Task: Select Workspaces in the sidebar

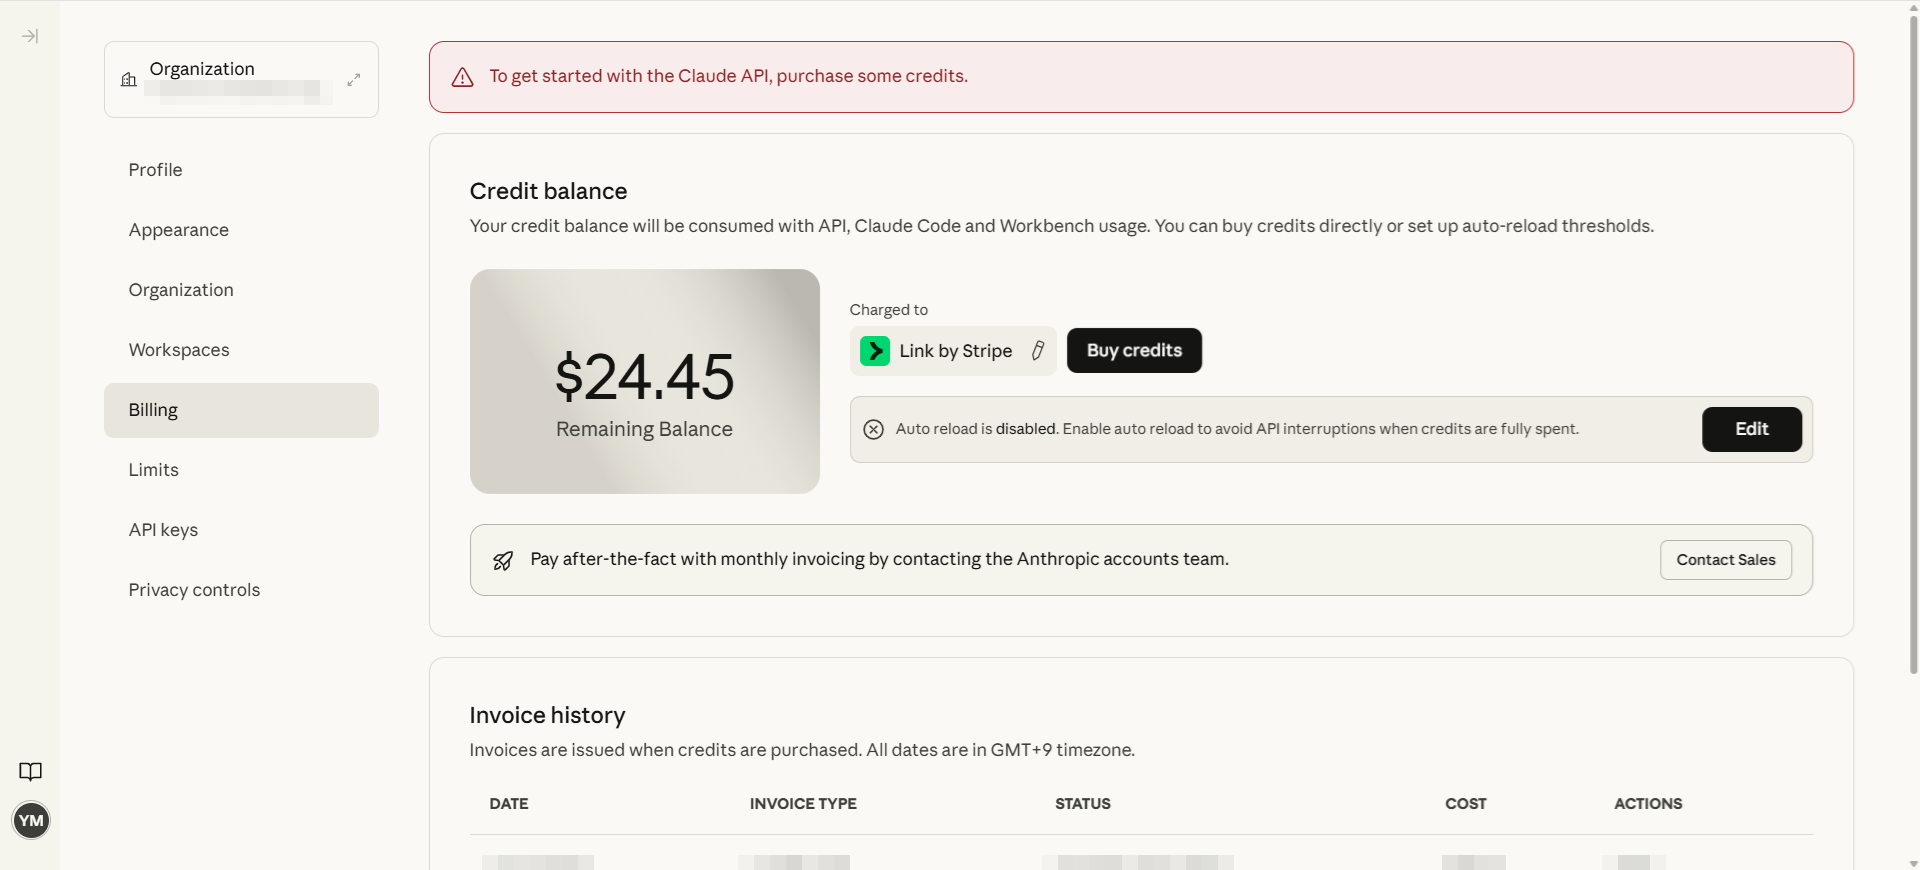Action: point(179,350)
